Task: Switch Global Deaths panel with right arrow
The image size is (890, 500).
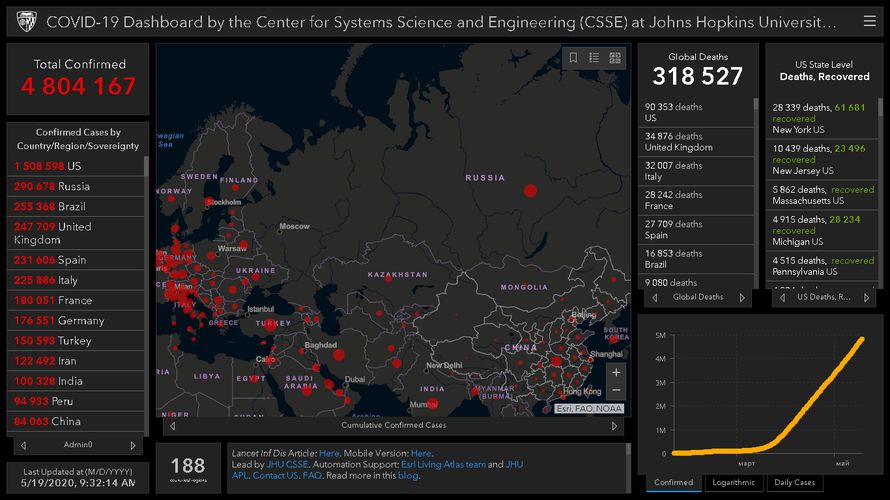Action: point(742,297)
